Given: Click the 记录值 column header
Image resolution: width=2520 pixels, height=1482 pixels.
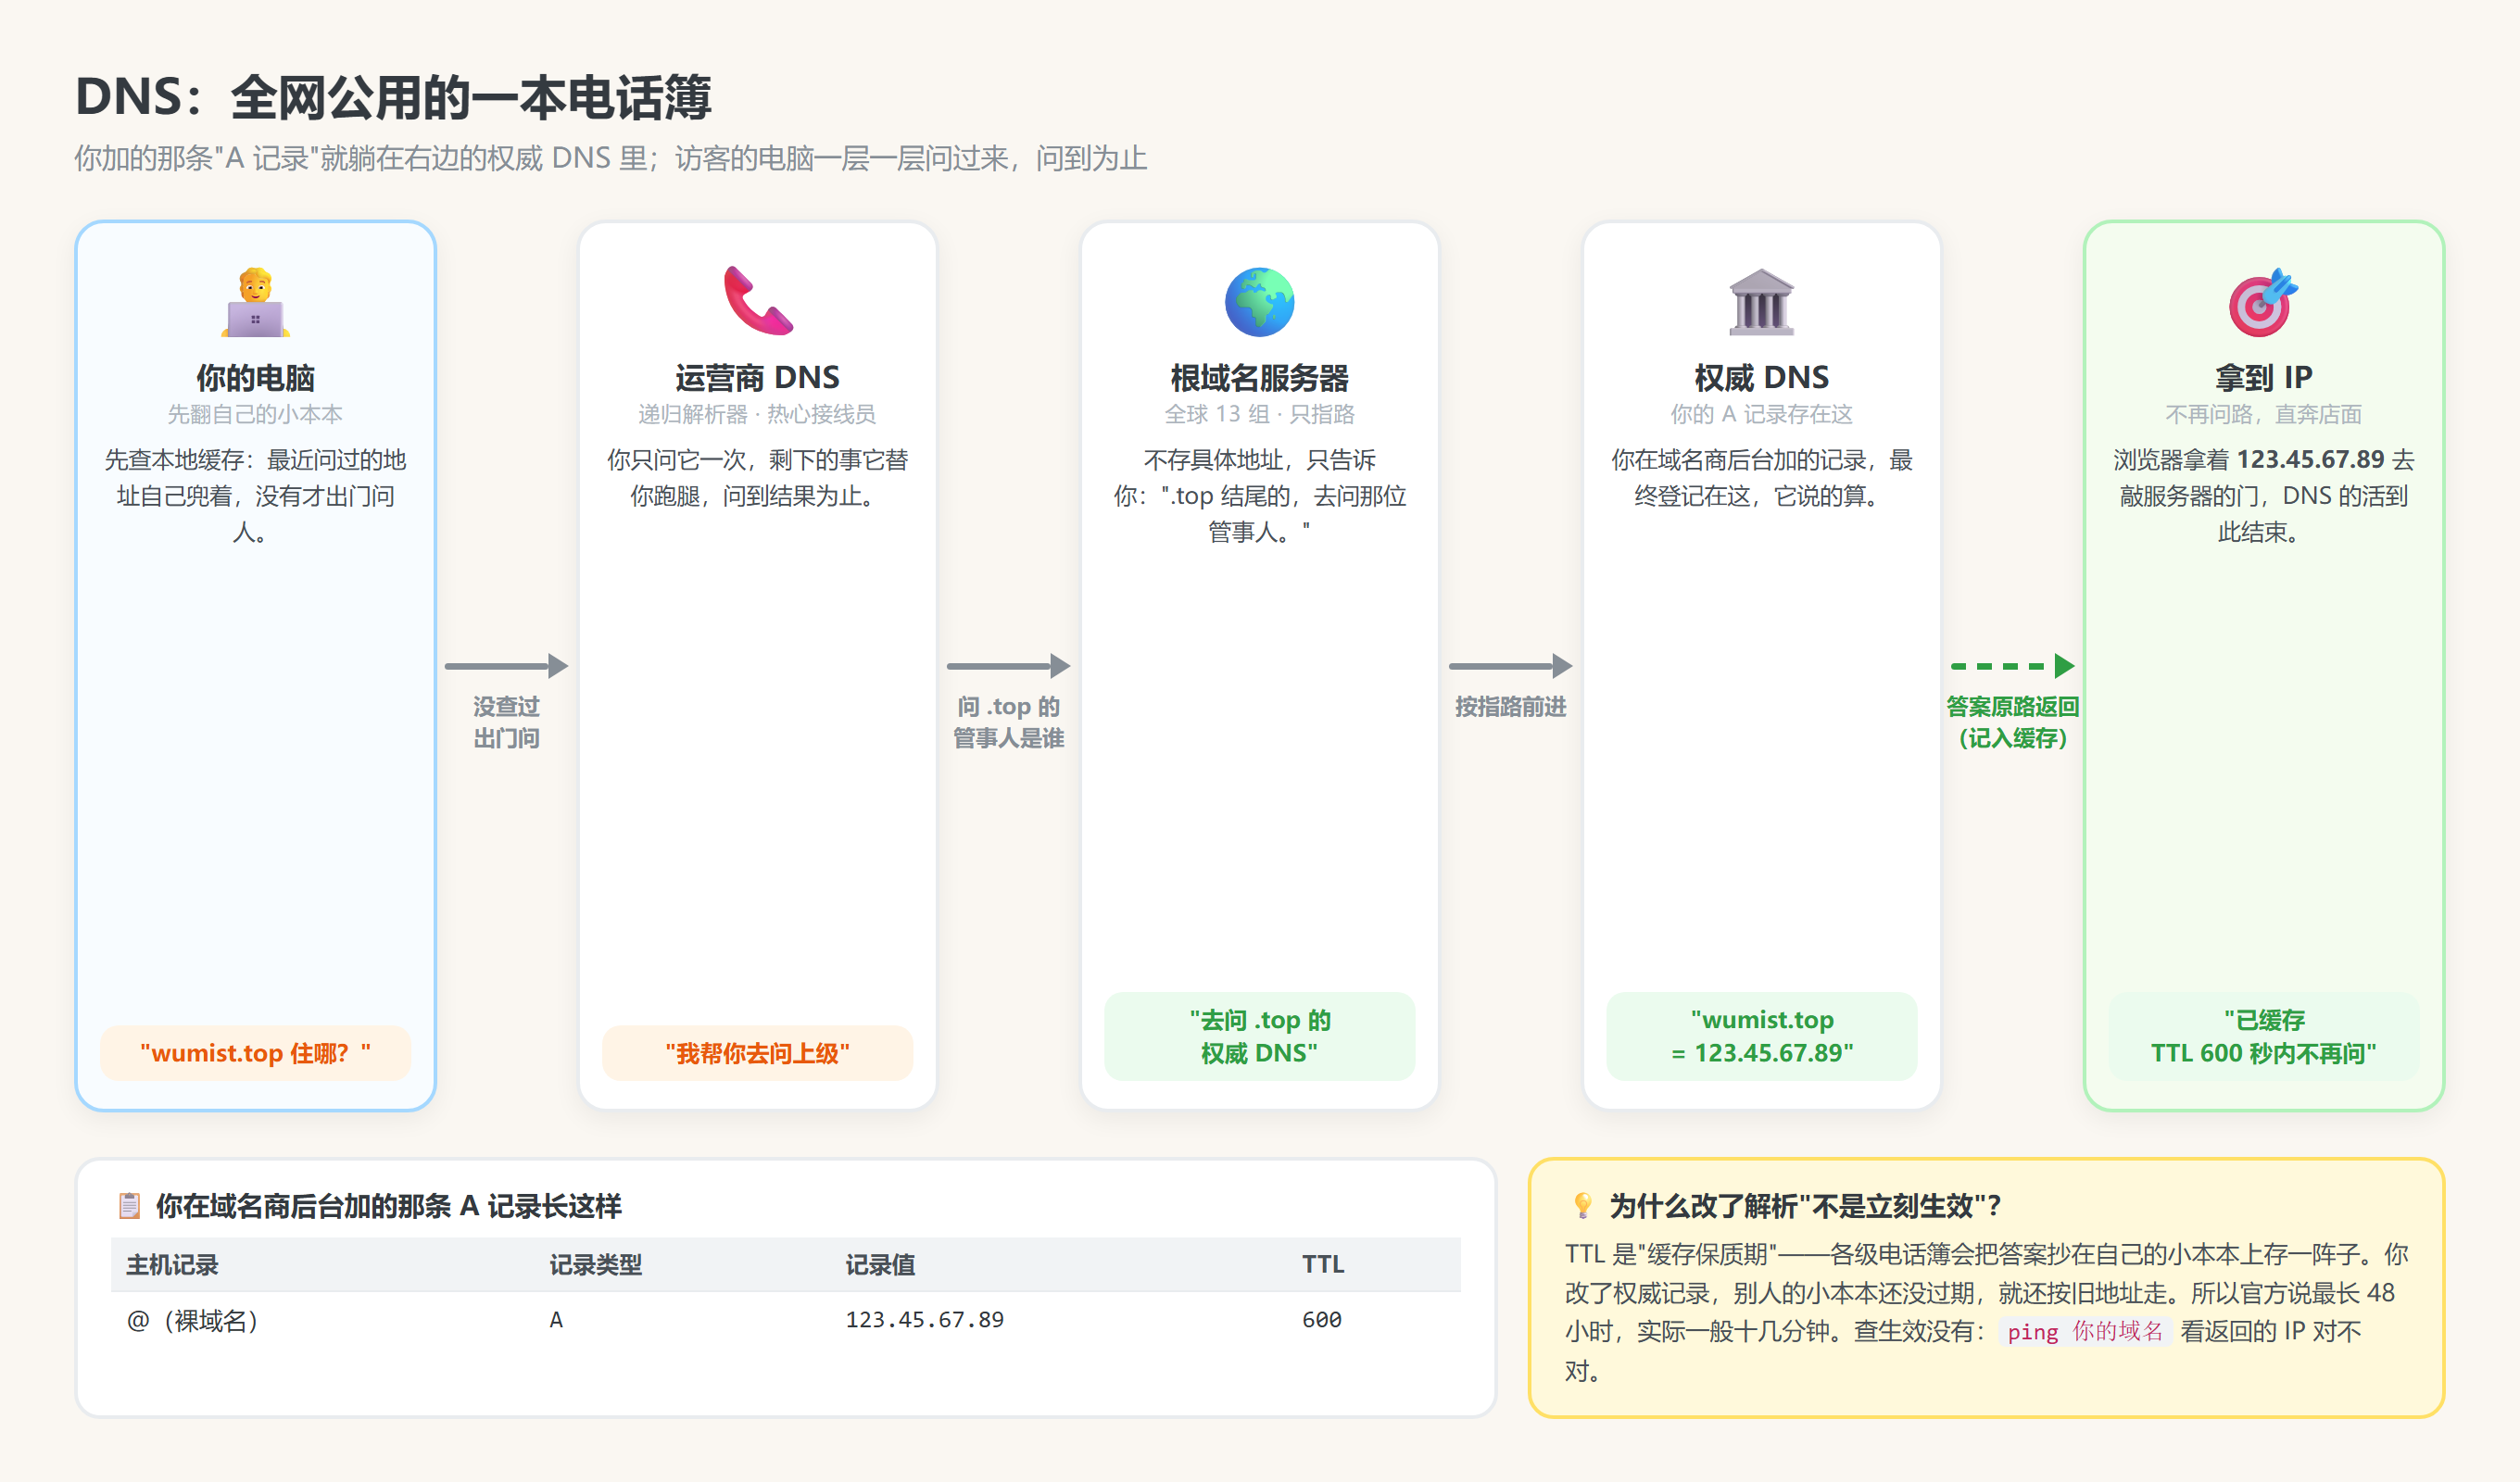Looking at the screenshot, I should (880, 1265).
